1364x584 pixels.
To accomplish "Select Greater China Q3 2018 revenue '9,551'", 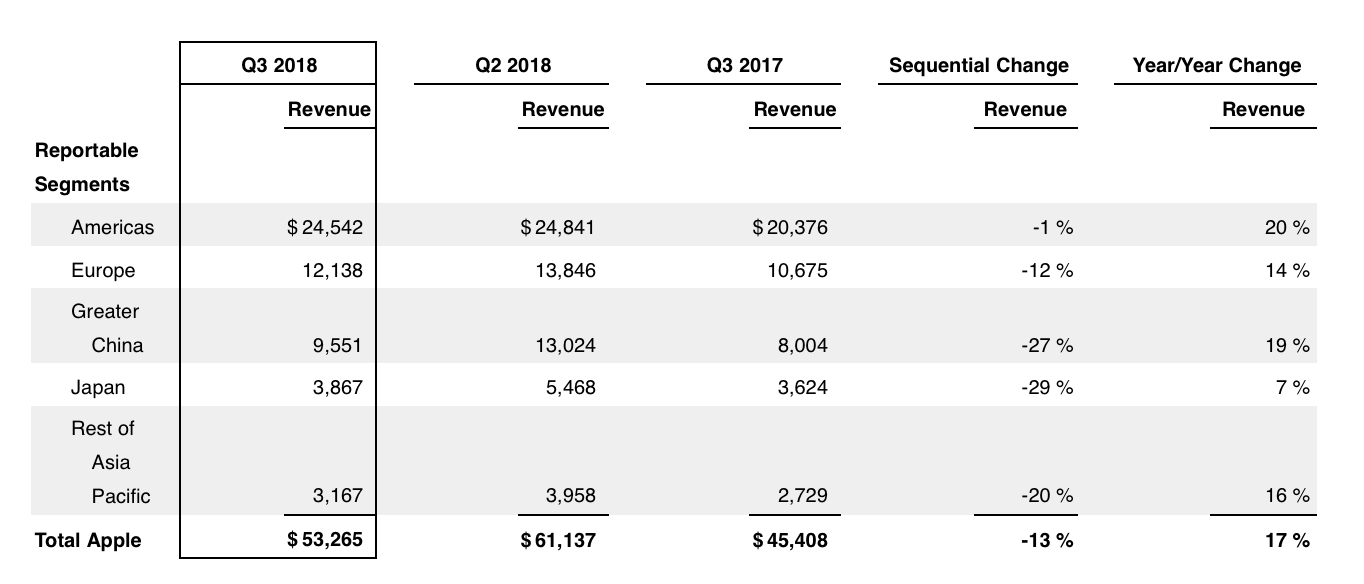I will tap(337, 345).
